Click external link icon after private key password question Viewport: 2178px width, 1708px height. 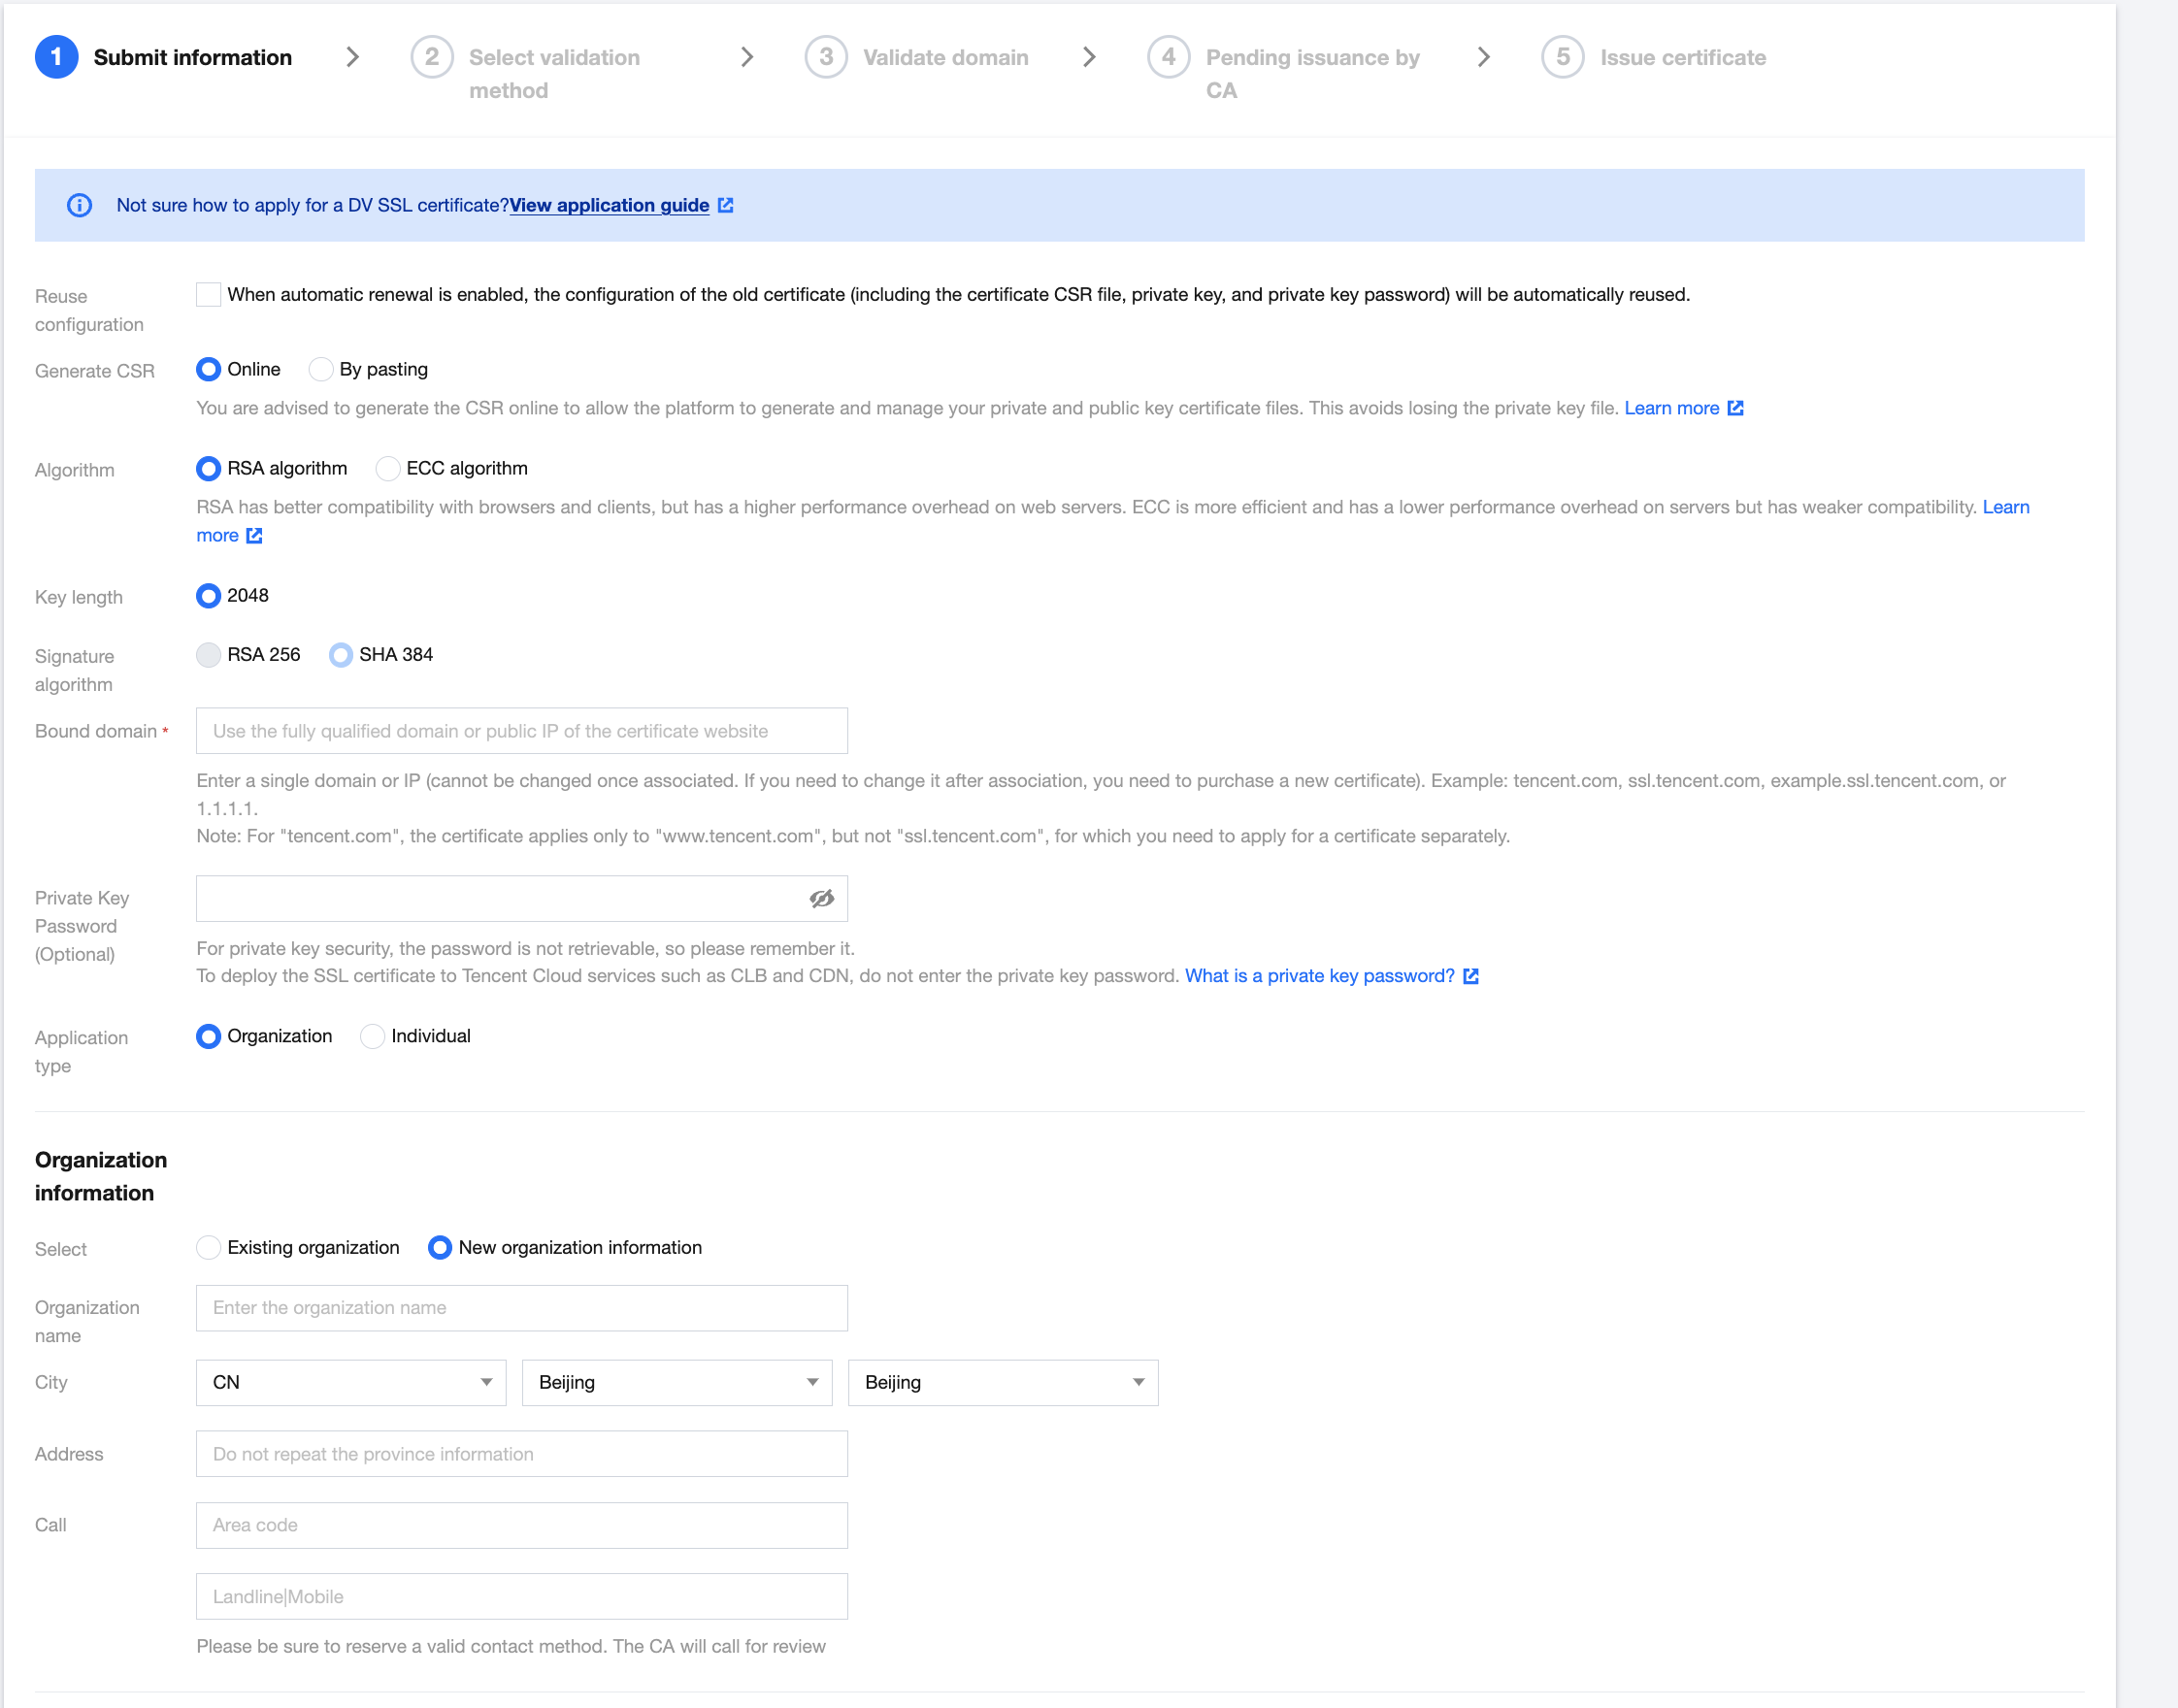(x=1471, y=976)
